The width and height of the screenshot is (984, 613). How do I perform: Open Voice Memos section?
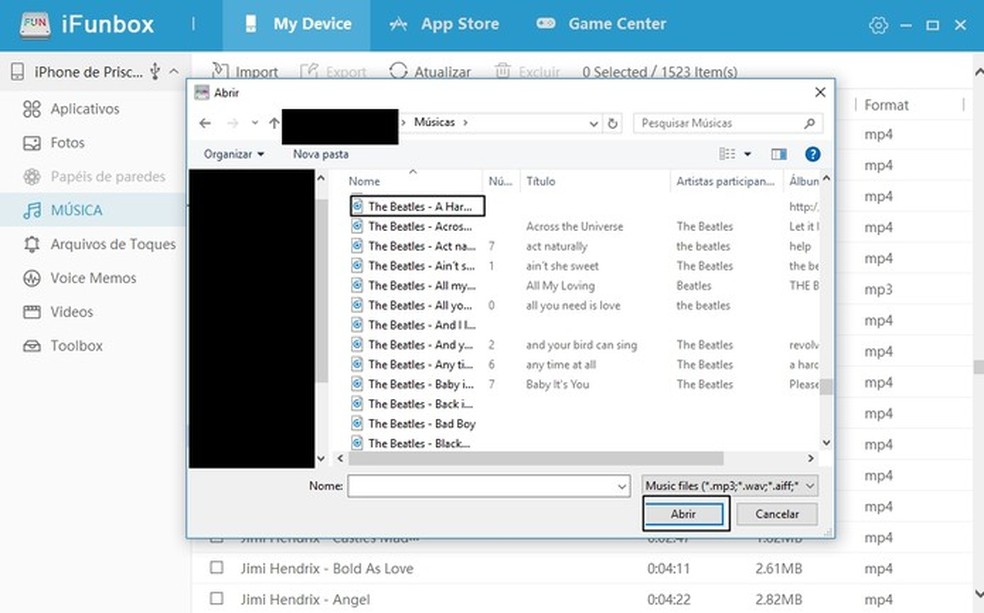click(x=79, y=278)
